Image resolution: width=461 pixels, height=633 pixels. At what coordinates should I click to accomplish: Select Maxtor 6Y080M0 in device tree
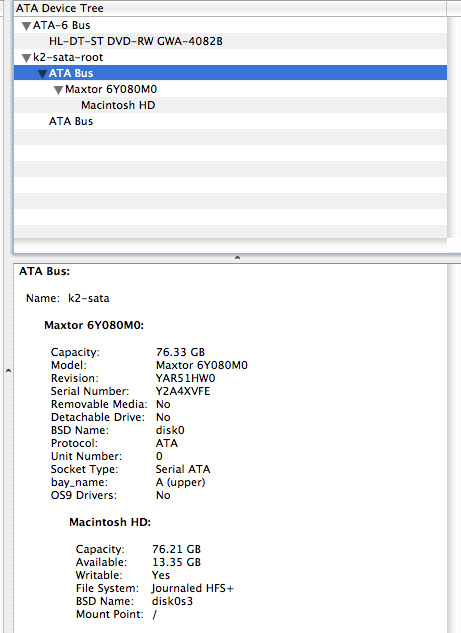[230, 89]
